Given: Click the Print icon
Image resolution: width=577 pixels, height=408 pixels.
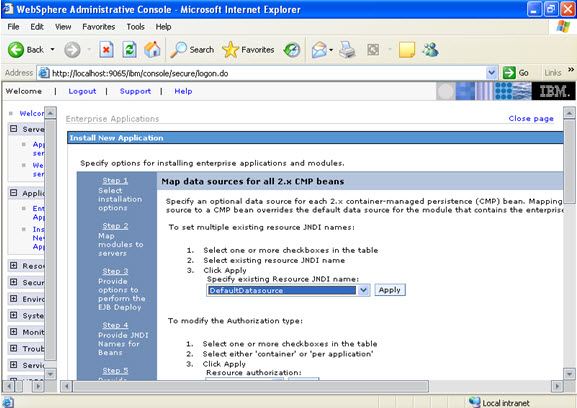Looking at the screenshot, I should [x=347, y=50].
